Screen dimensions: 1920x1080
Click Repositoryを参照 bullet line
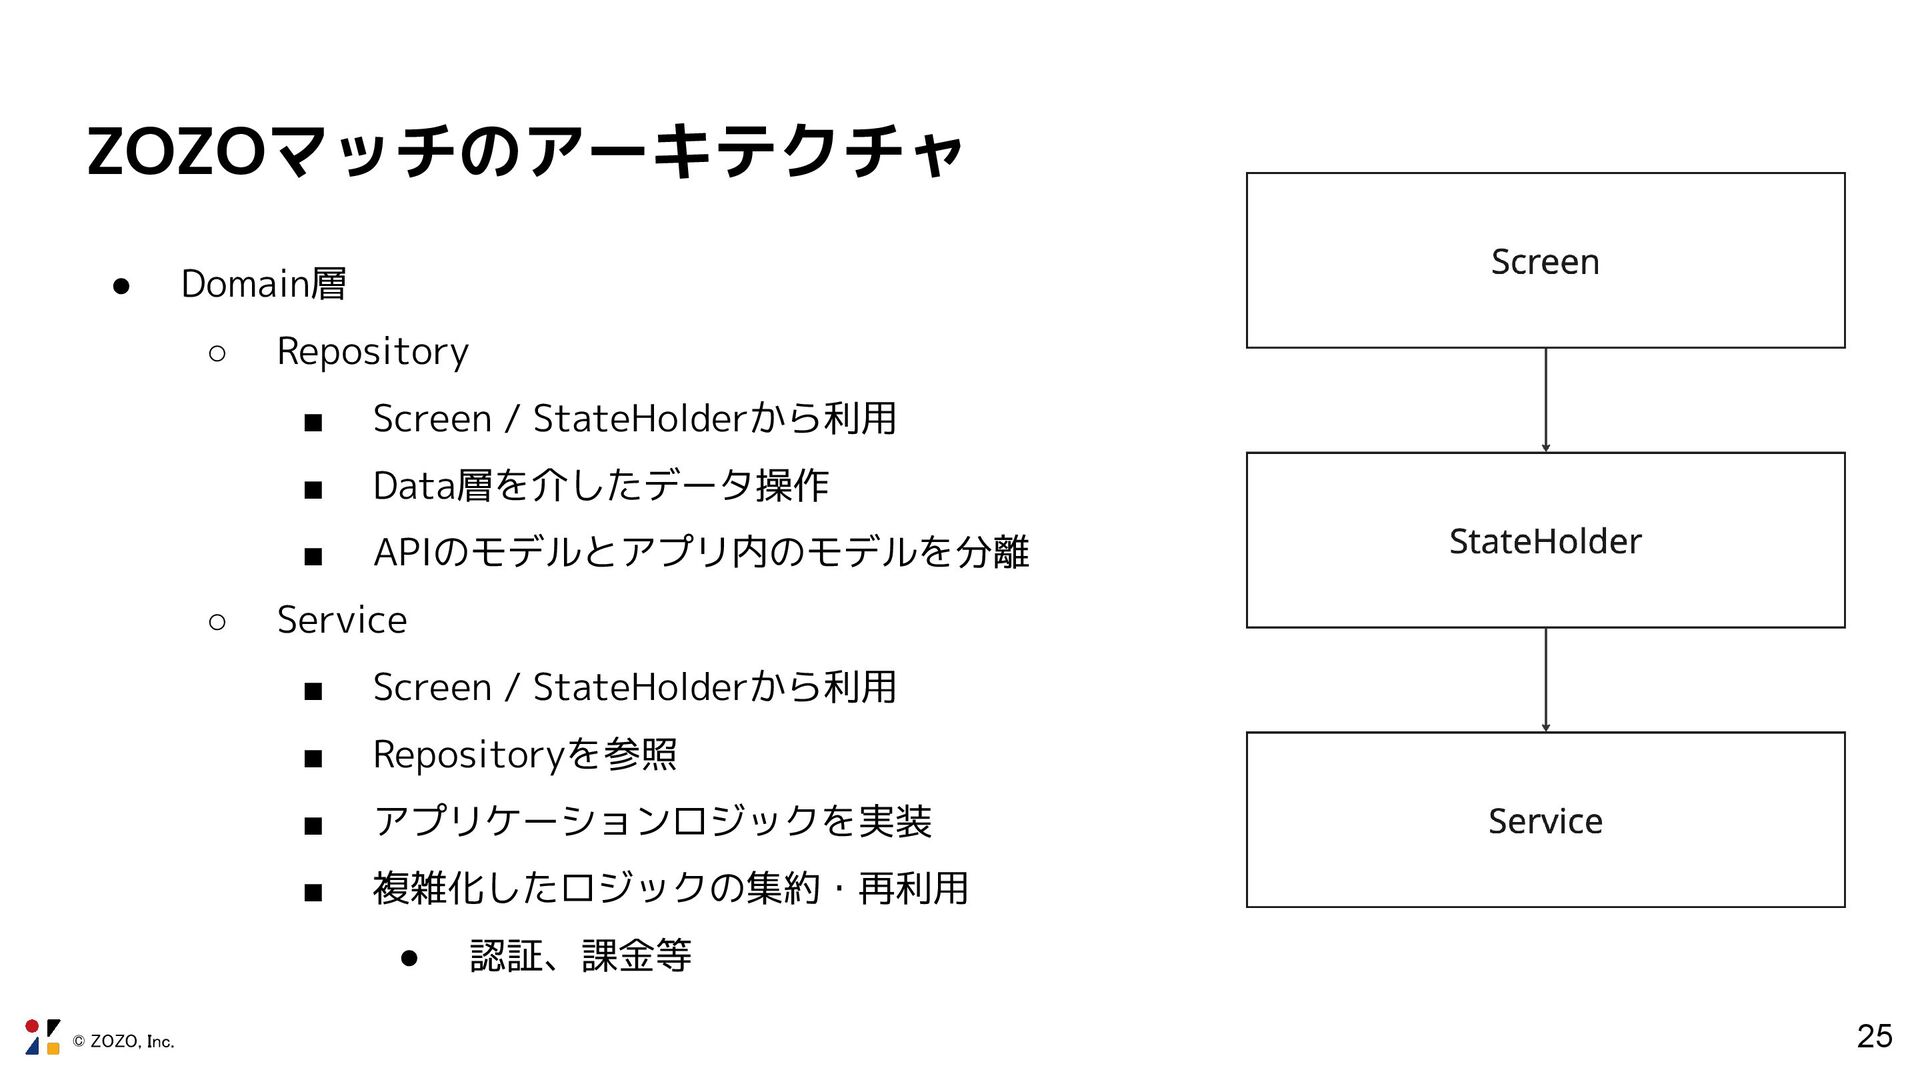point(525,754)
